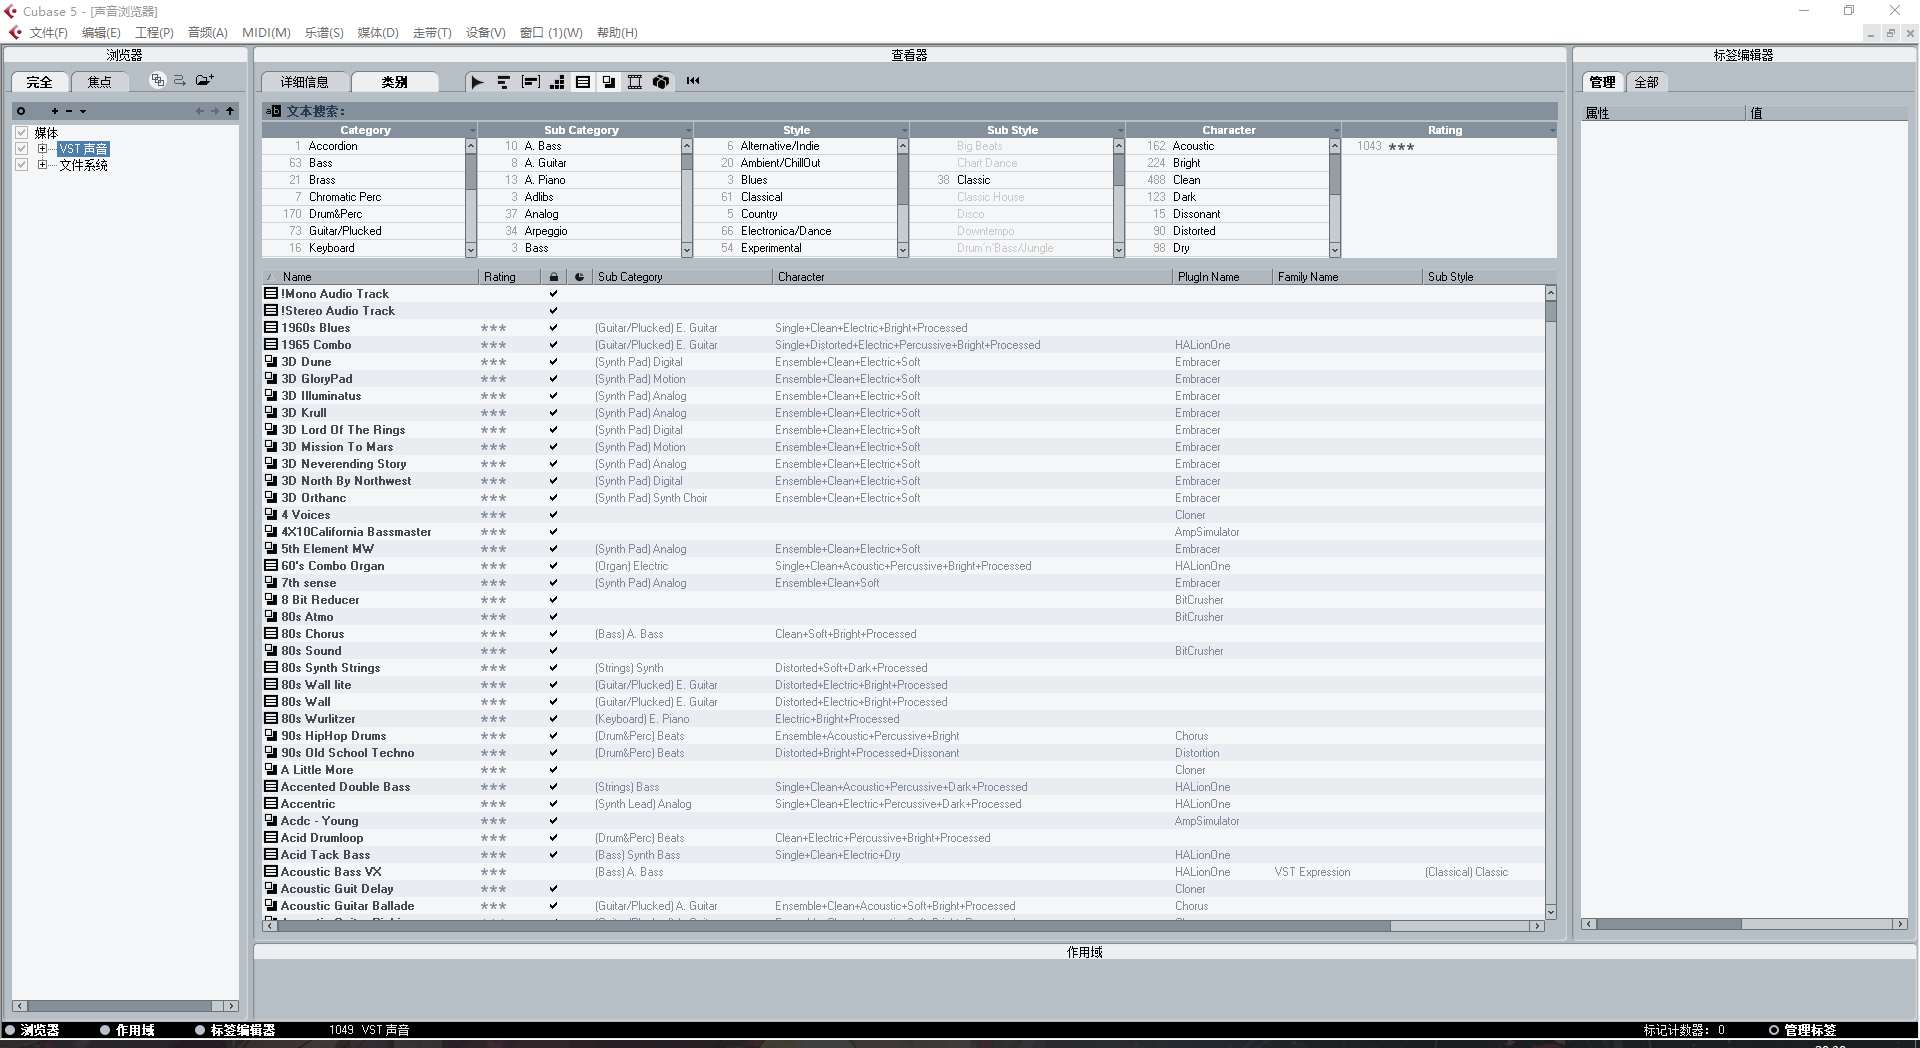Toggle checkmark for !Mono Audio Track row
The image size is (1920, 1048).
point(553,294)
